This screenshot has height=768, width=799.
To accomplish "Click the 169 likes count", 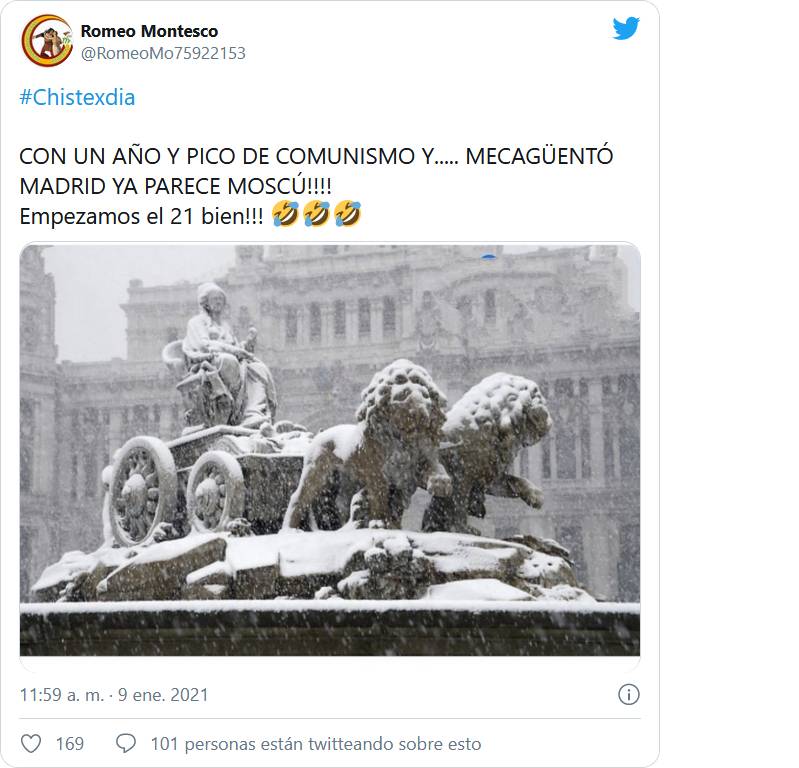I will click(x=70, y=744).
